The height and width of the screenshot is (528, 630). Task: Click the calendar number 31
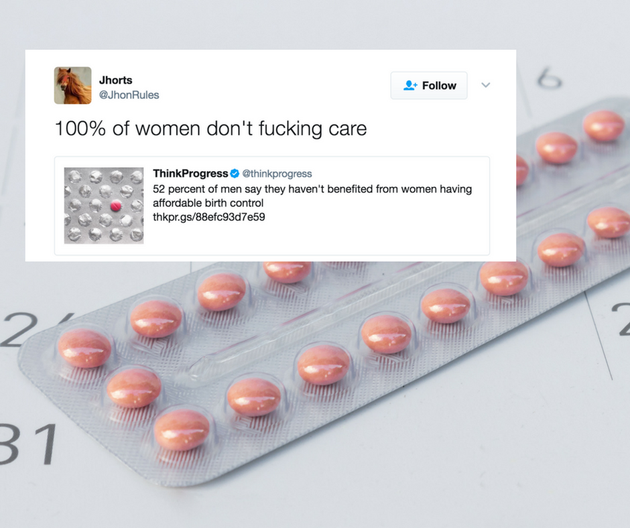(29, 444)
